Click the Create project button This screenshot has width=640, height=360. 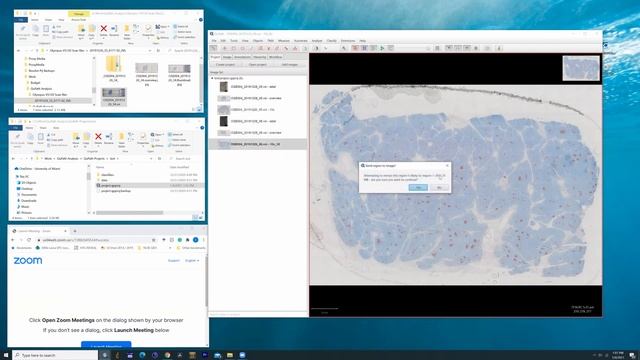pos(225,64)
